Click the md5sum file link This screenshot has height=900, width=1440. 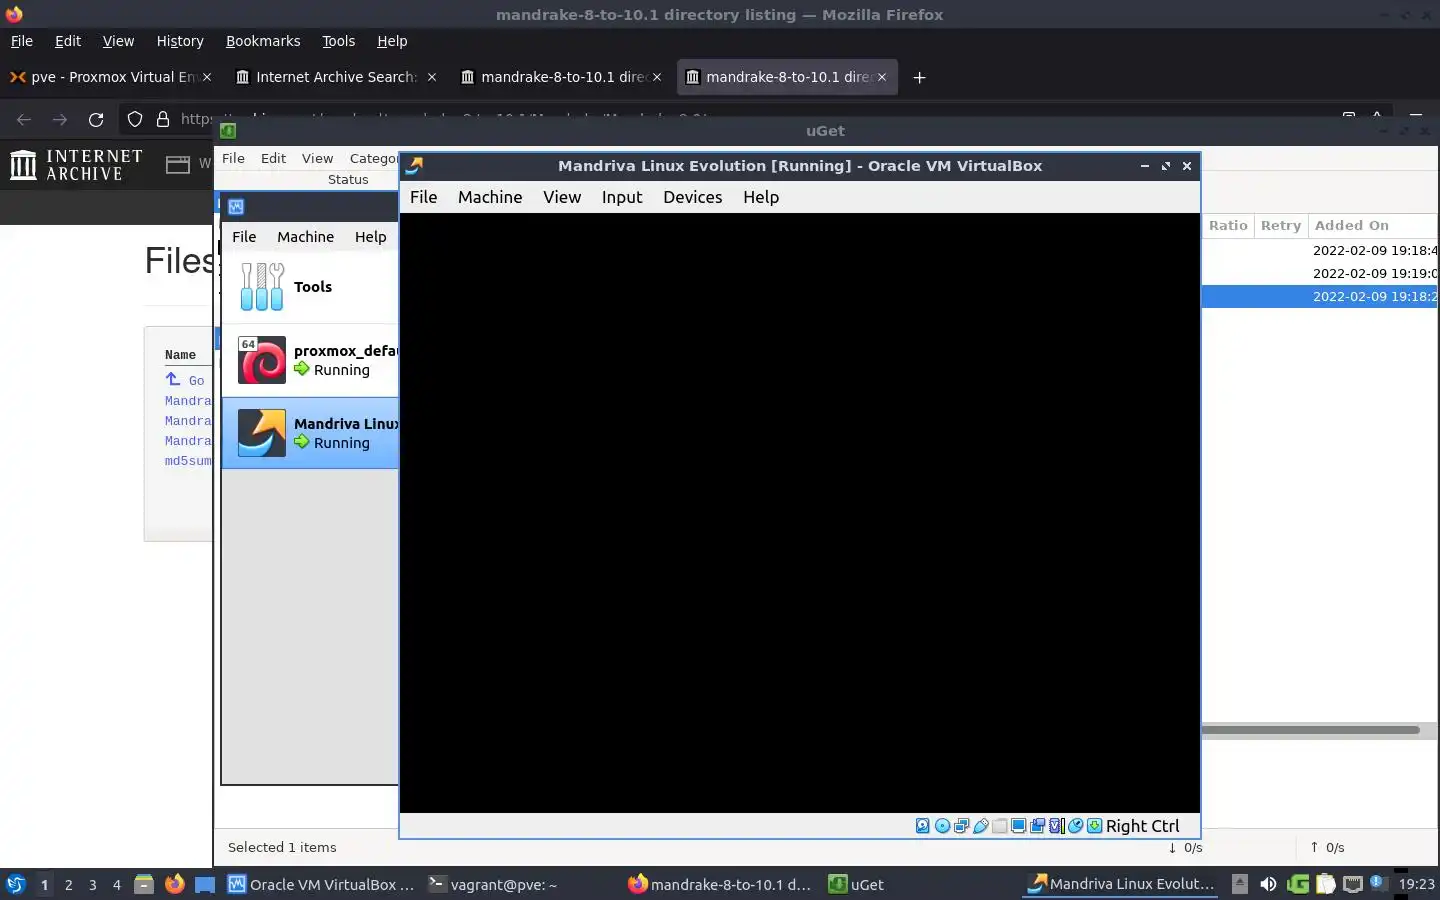click(188, 461)
